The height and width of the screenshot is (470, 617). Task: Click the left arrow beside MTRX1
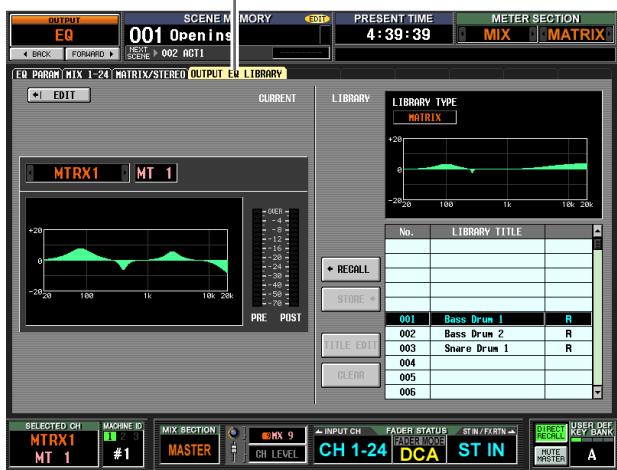click(30, 173)
